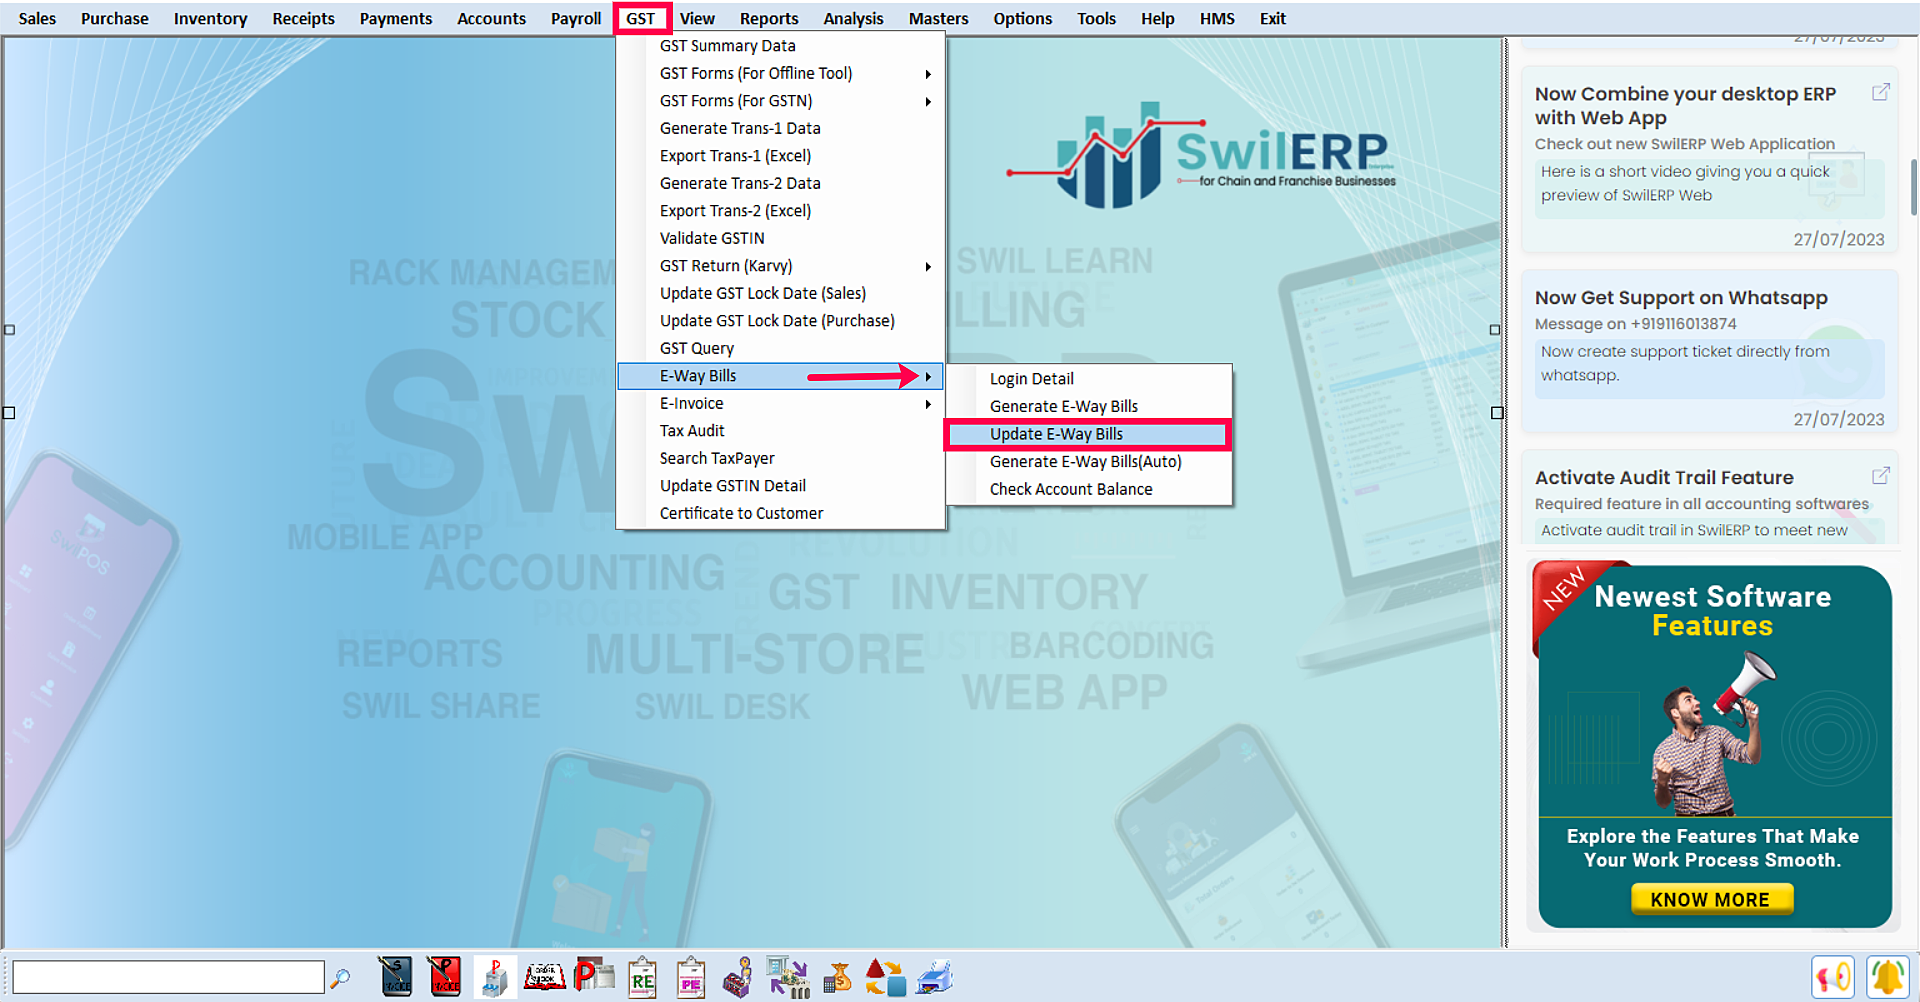Image resolution: width=1920 pixels, height=1002 pixels.
Task: Select Generate E-Way Bills(Auto)
Action: click(x=1087, y=462)
